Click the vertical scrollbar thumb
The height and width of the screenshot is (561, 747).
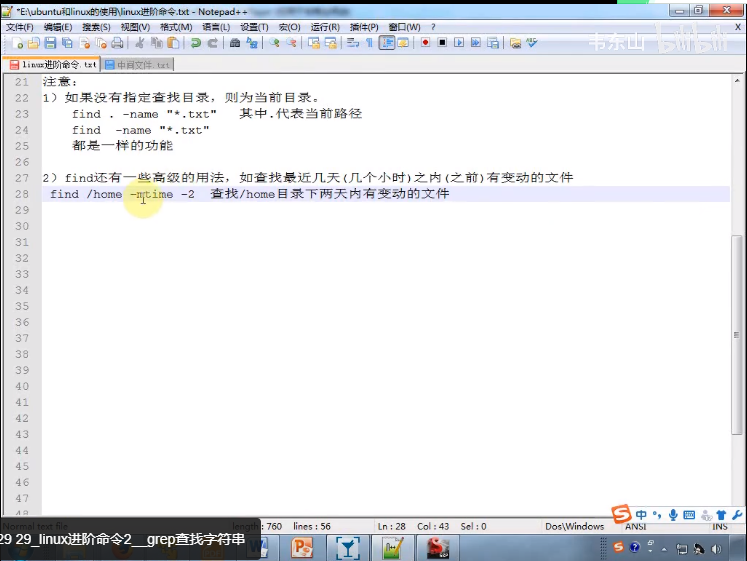coord(737,335)
